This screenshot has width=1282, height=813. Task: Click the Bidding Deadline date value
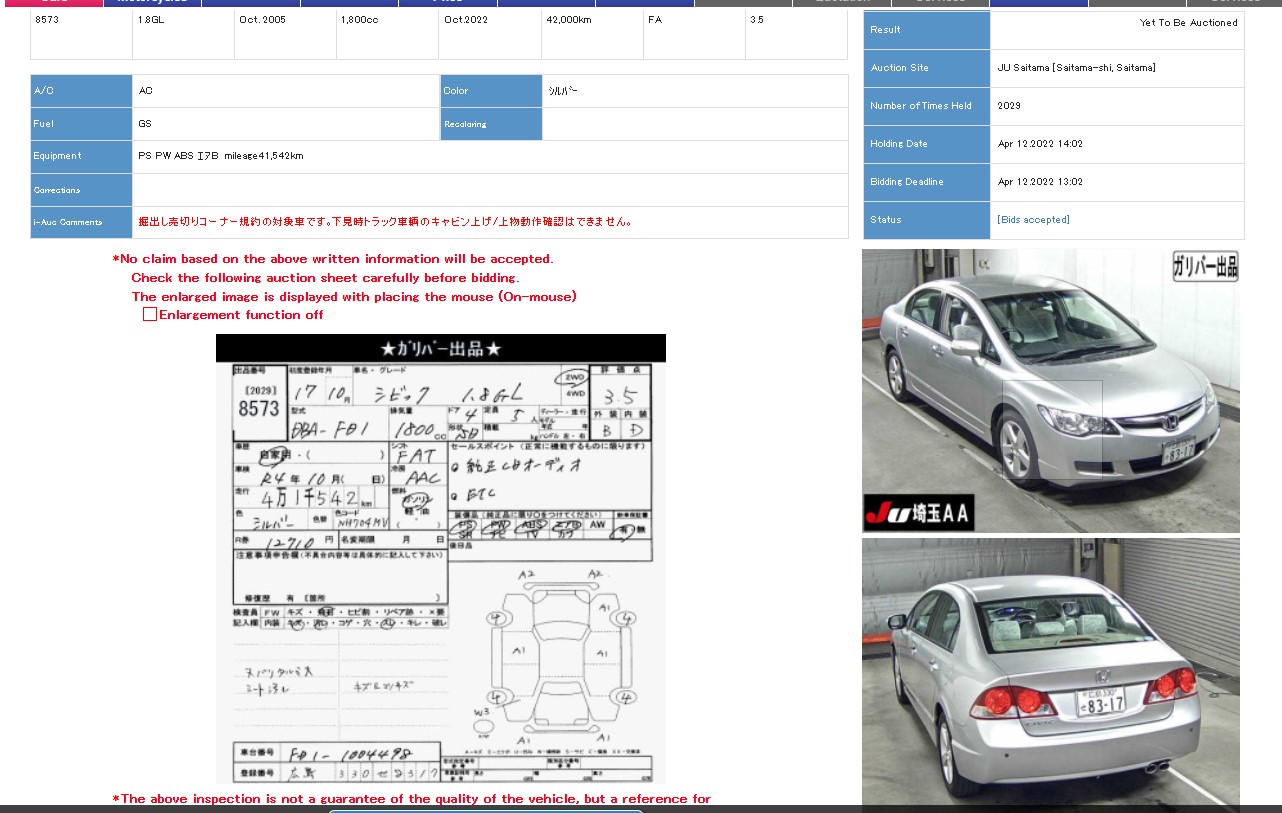pyautogui.click(x=1040, y=182)
